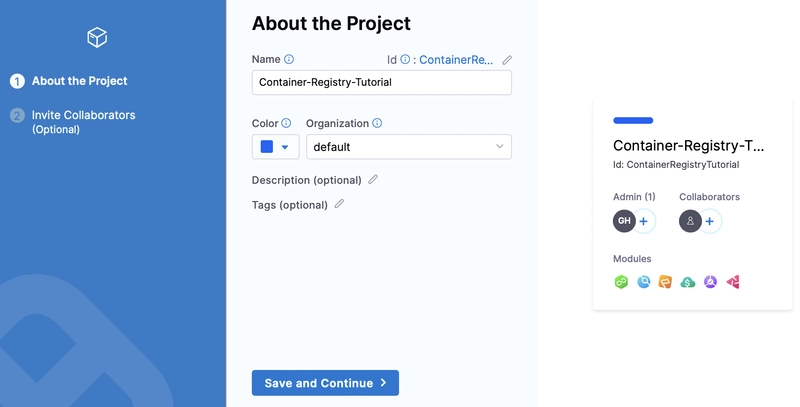Click the purple module icon in Modules
Viewport: 800px width, 407px height.
(x=710, y=282)
